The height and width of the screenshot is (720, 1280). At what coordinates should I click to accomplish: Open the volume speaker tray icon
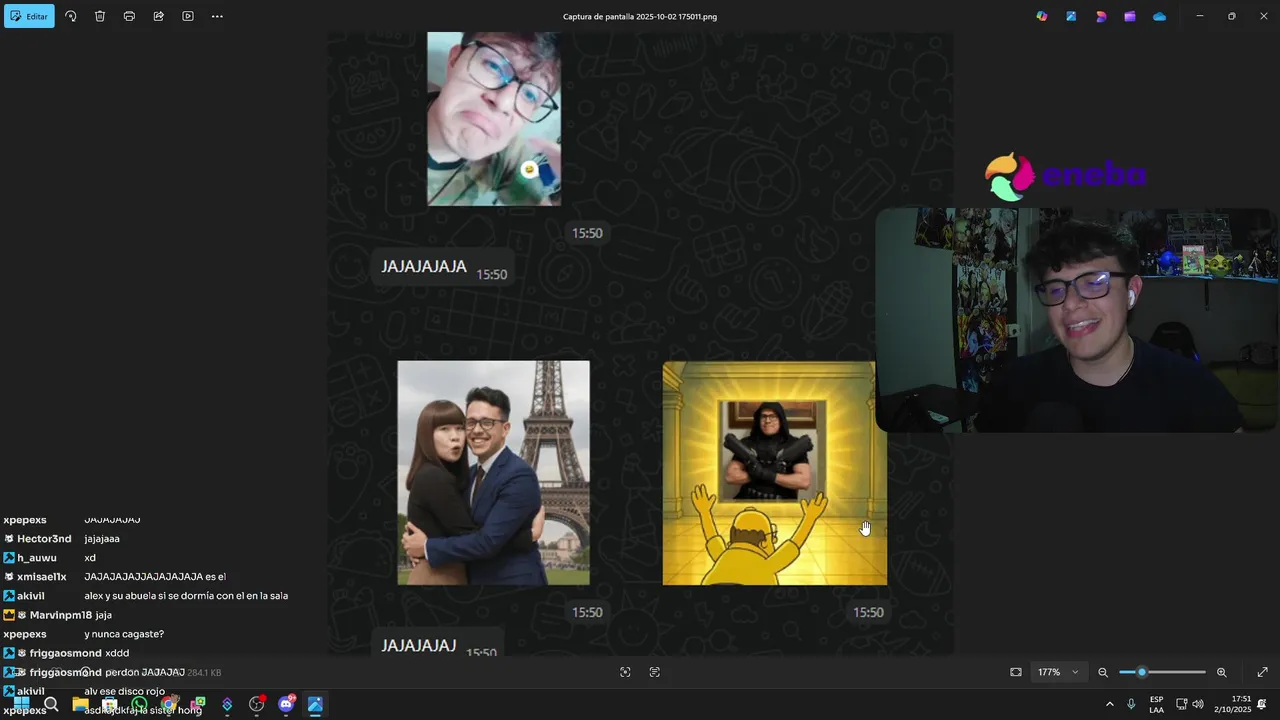(1198, 704)
